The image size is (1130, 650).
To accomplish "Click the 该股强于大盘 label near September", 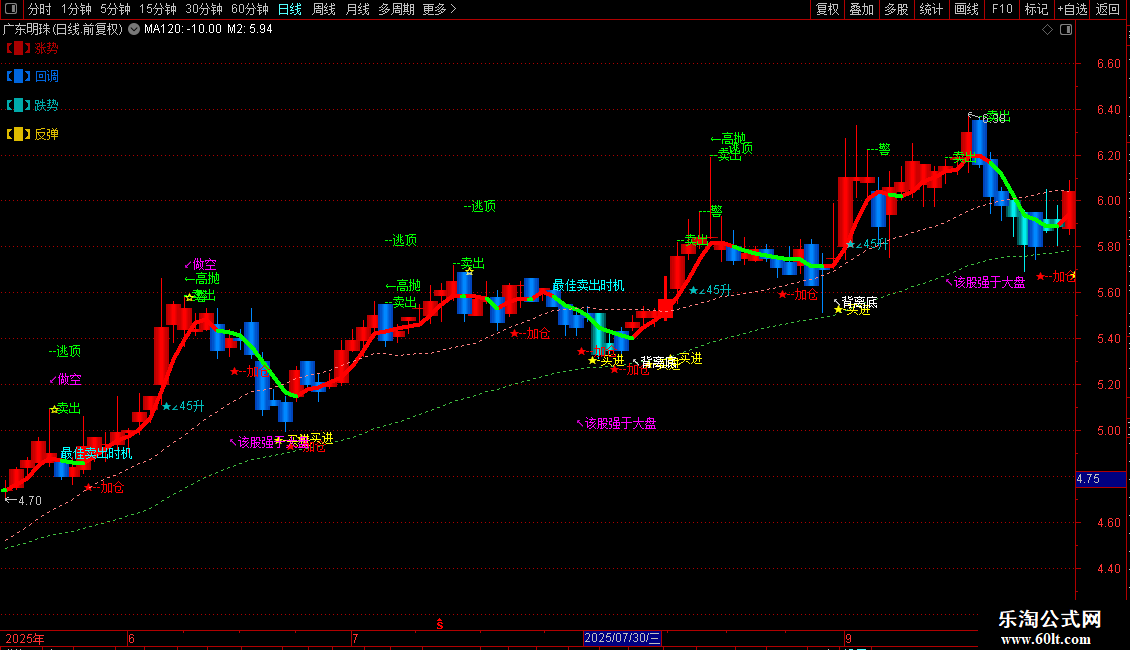I will pyautogui.click(x=985, y=282).
